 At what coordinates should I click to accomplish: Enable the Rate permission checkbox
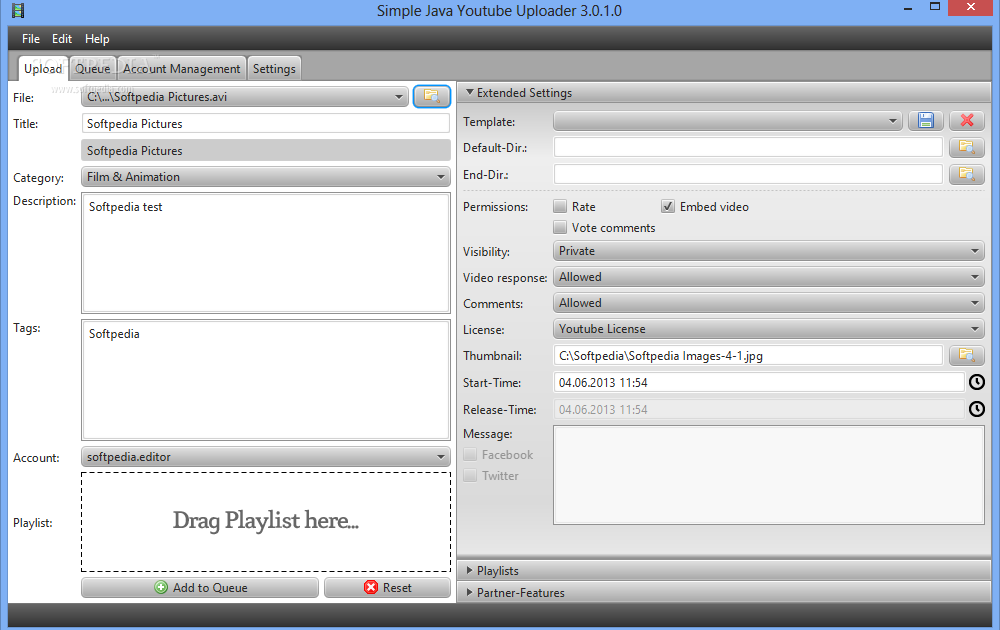pos(560,206)
